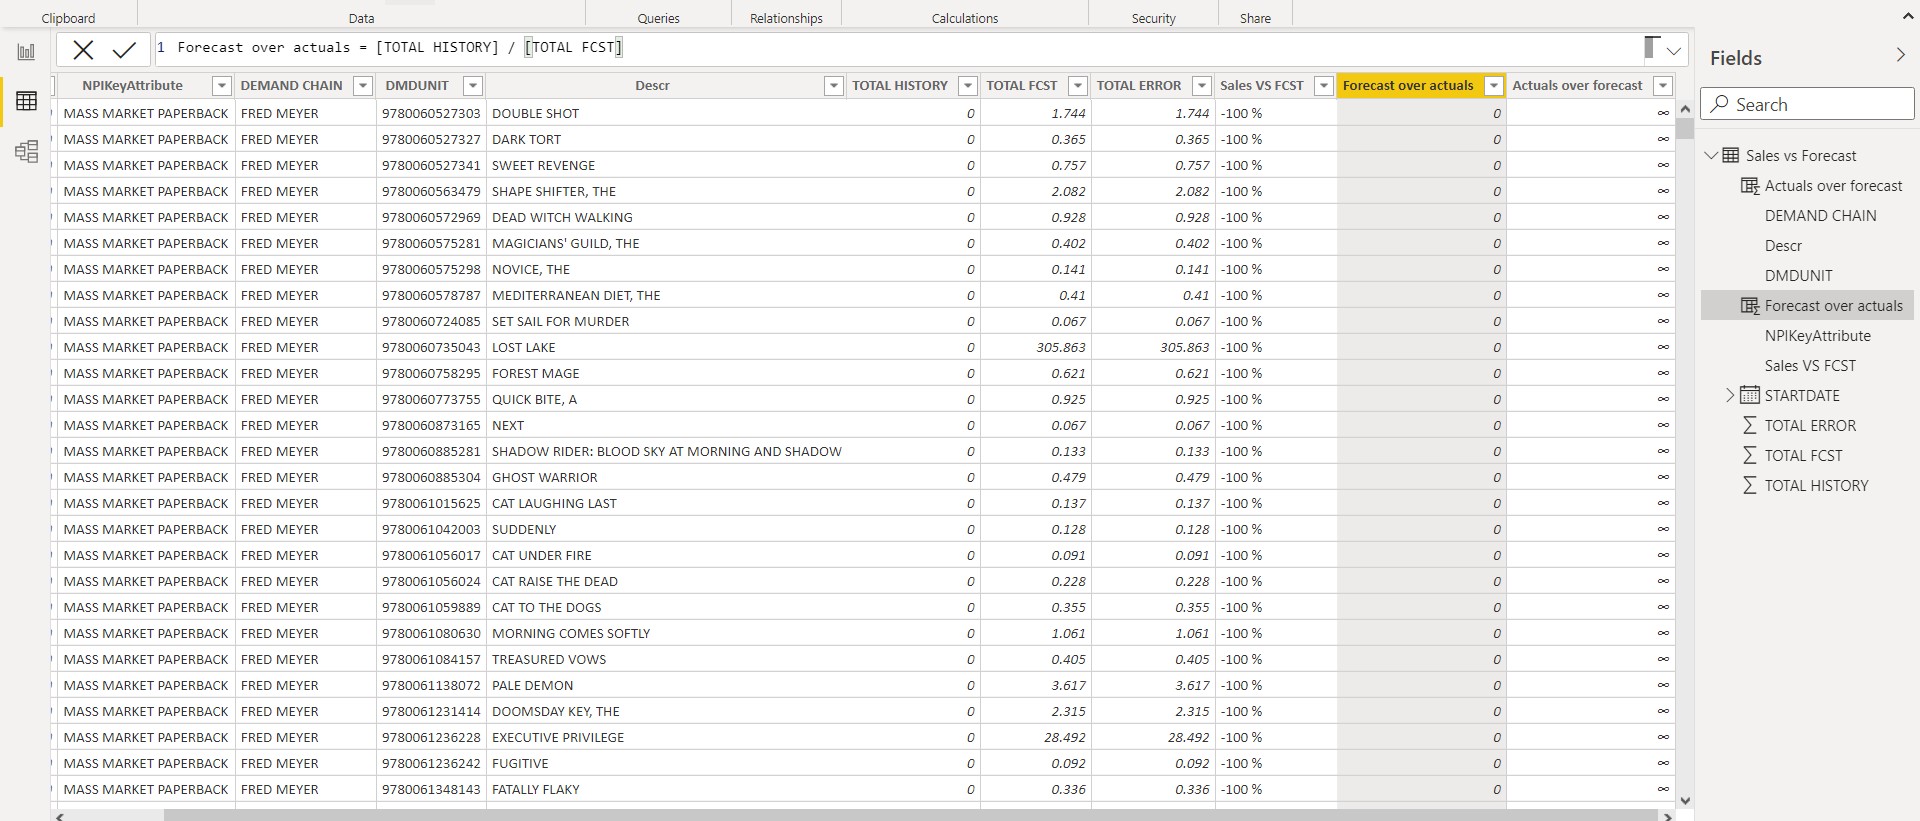Open Forecast over actuals column filter dropdown
Image resolution: width=1920 pixels, height=821 pixels.
point(1493,86)
